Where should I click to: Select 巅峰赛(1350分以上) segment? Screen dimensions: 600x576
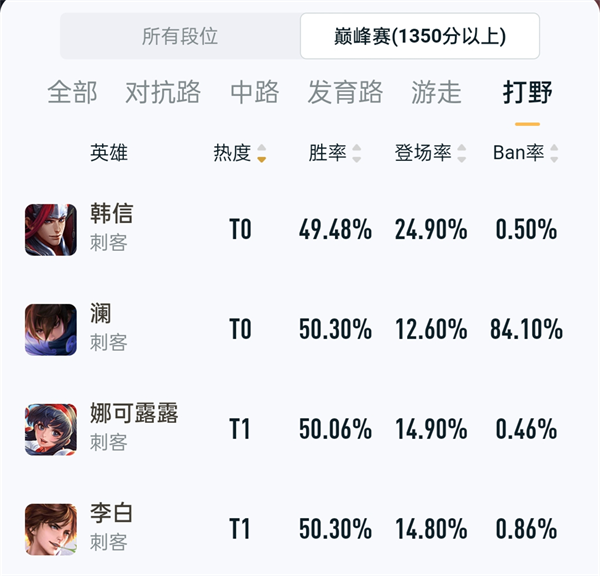(420, 36)
